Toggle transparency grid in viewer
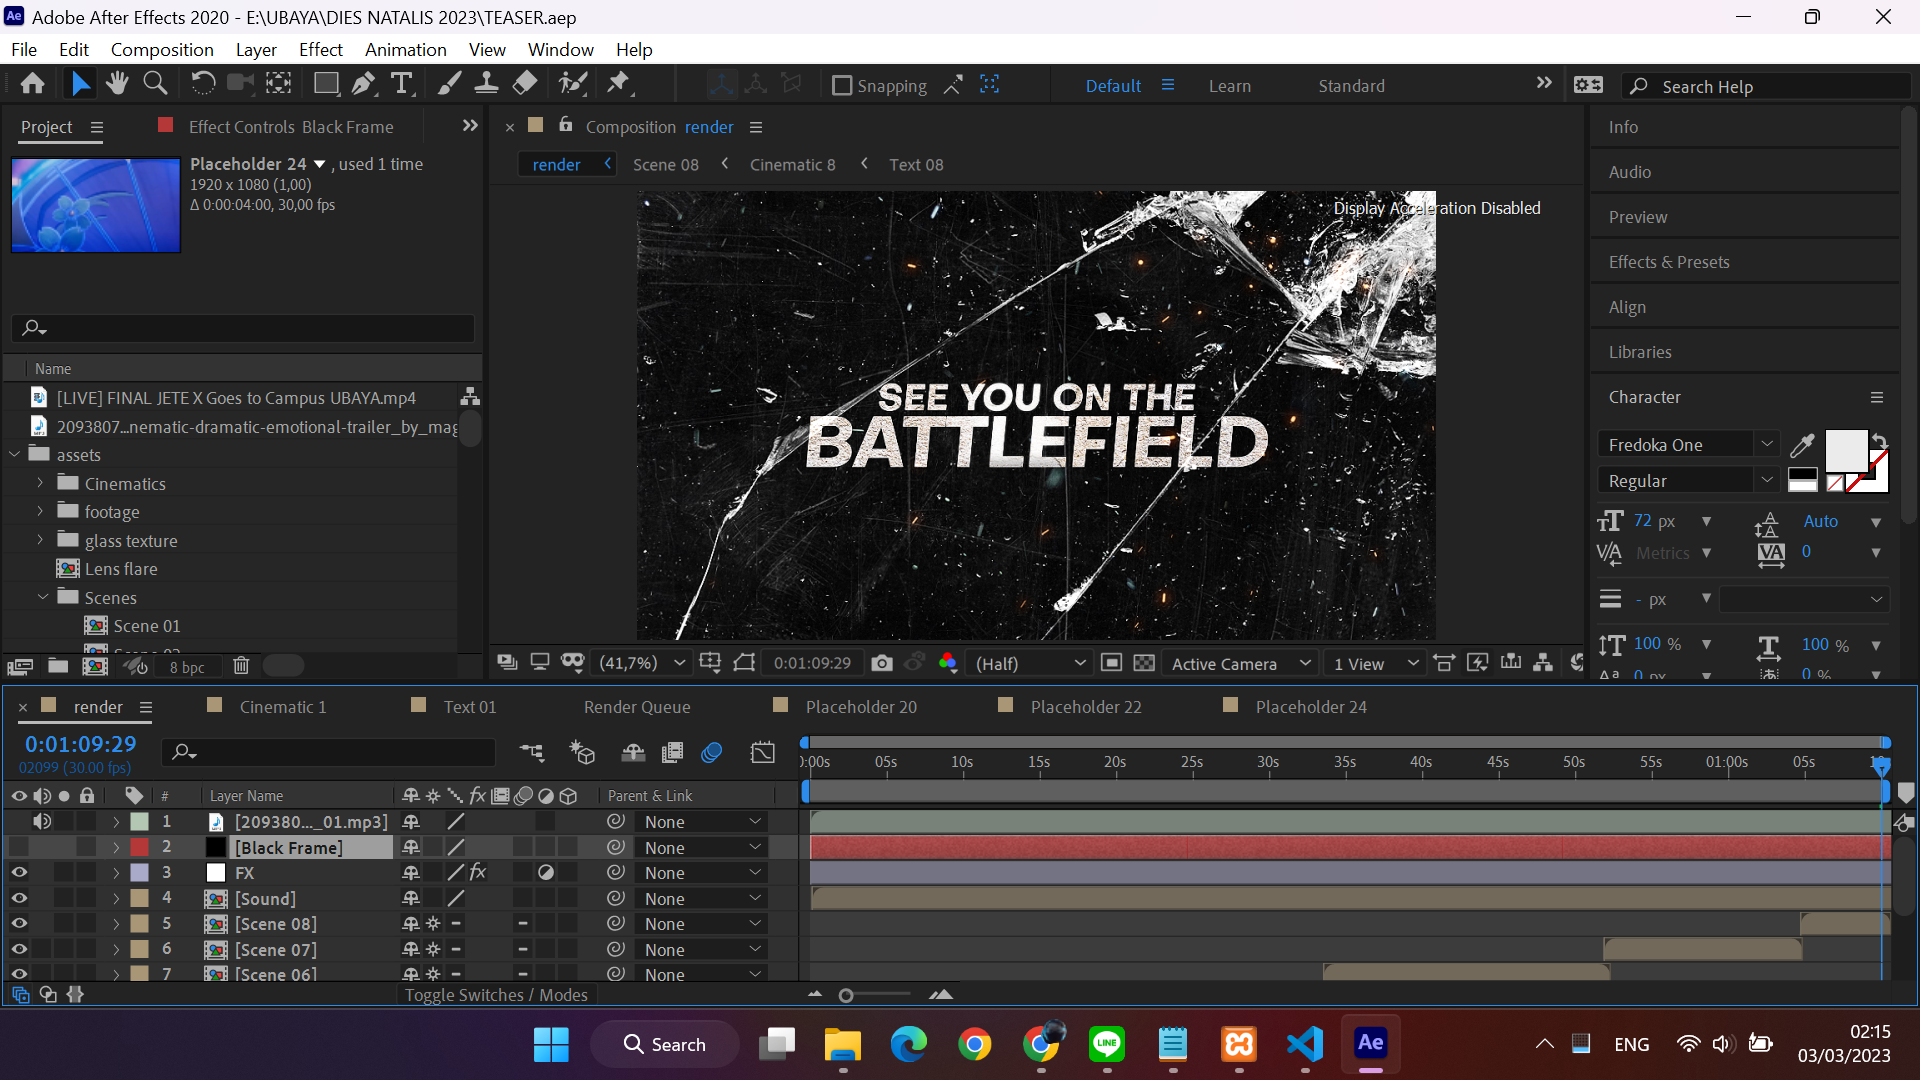 (1144, 663)
